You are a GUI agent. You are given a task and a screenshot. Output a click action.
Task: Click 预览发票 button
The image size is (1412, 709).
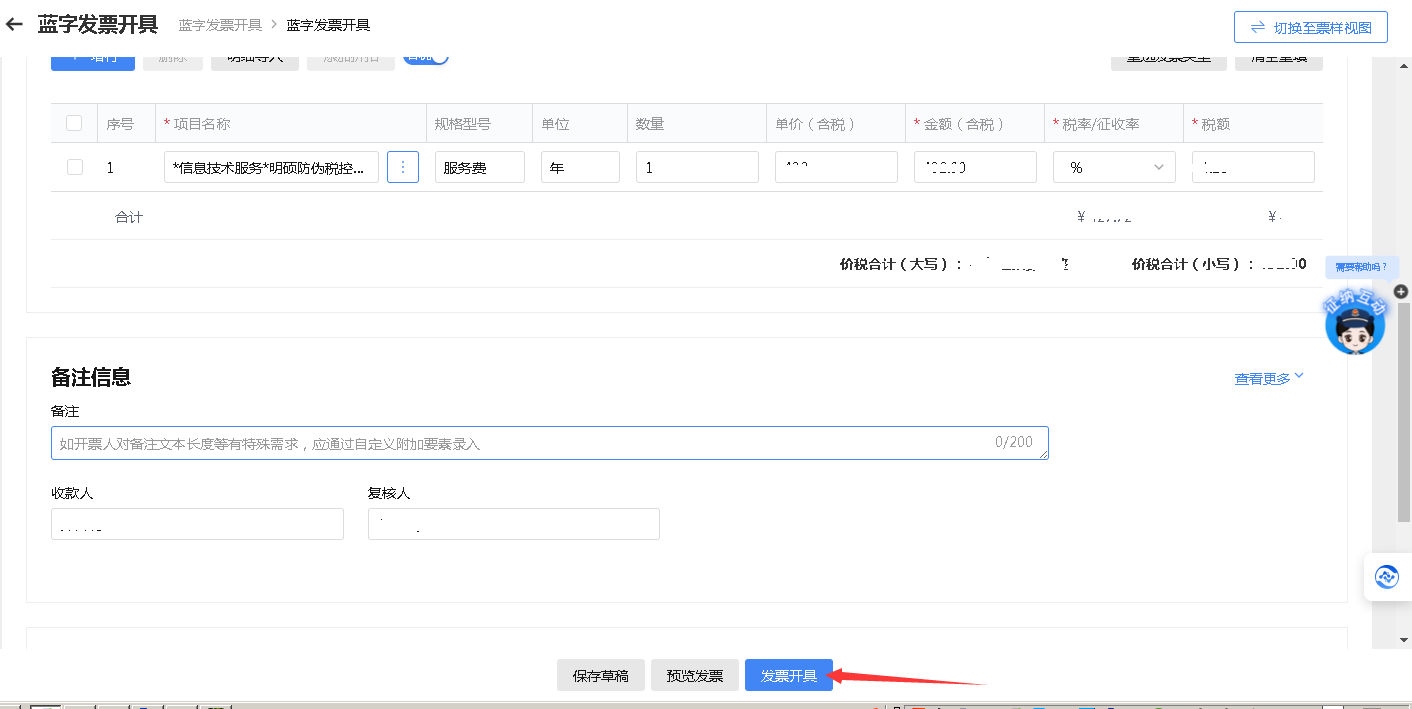click(x=694, y=676)
